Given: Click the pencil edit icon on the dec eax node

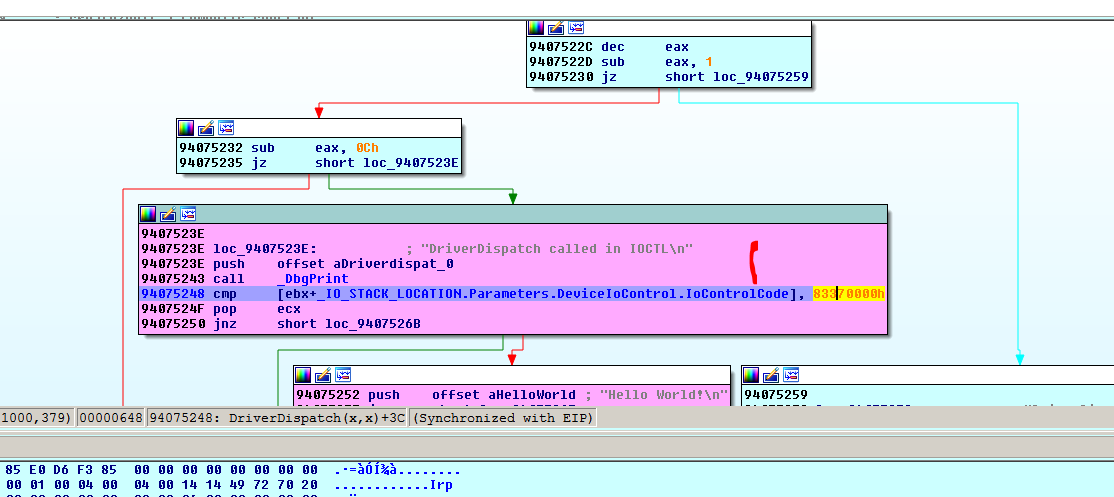Looking at the screenshot, I should [556, 28].
